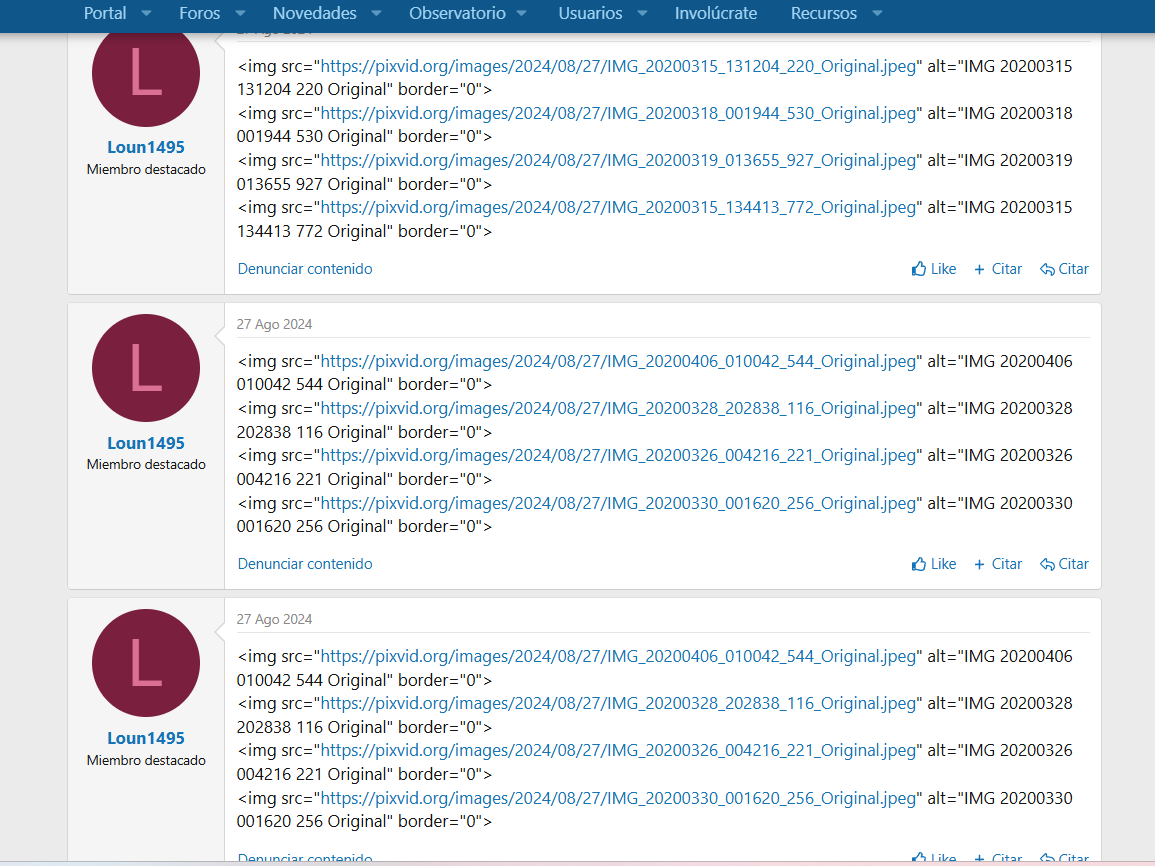Click the L avatar of the top post

(x=146, y=73)
